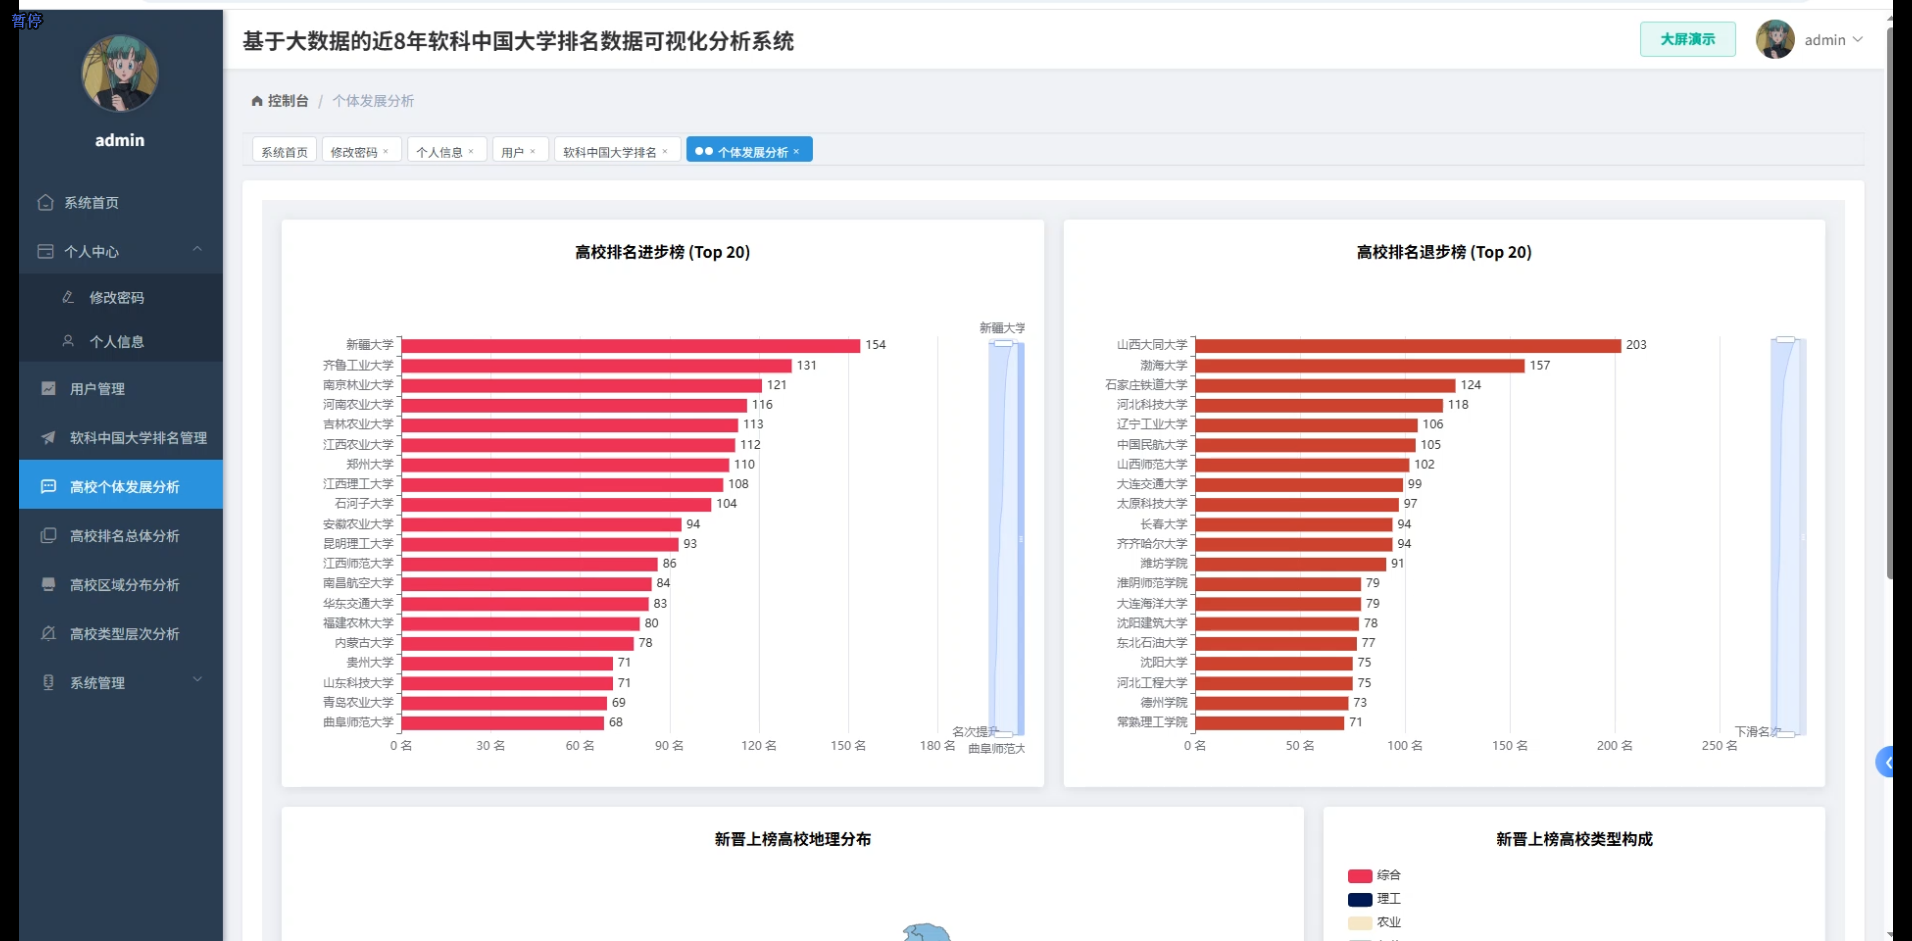Click the pencil icon beside 修改密码

click(x=68, y=297)
